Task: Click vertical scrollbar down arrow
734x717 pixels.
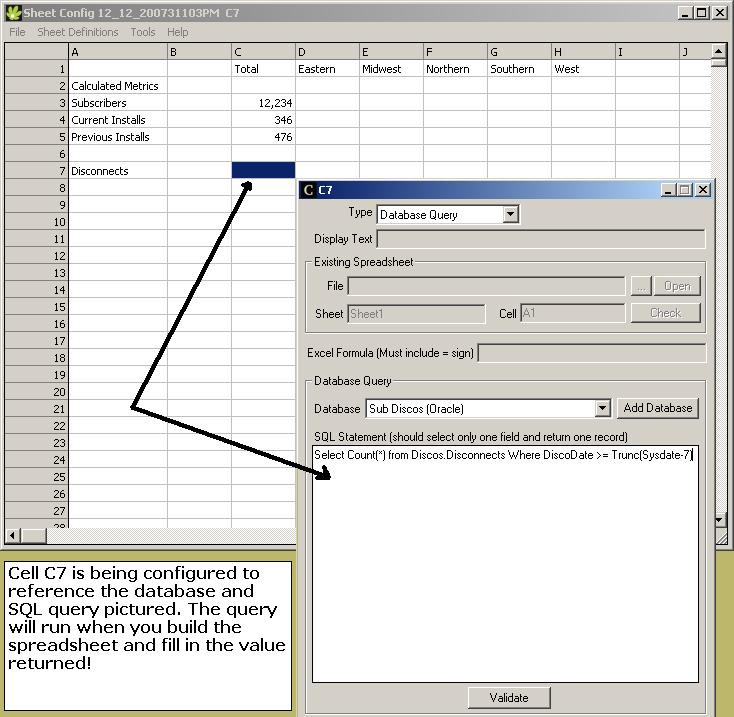Action: coord(719,520)
